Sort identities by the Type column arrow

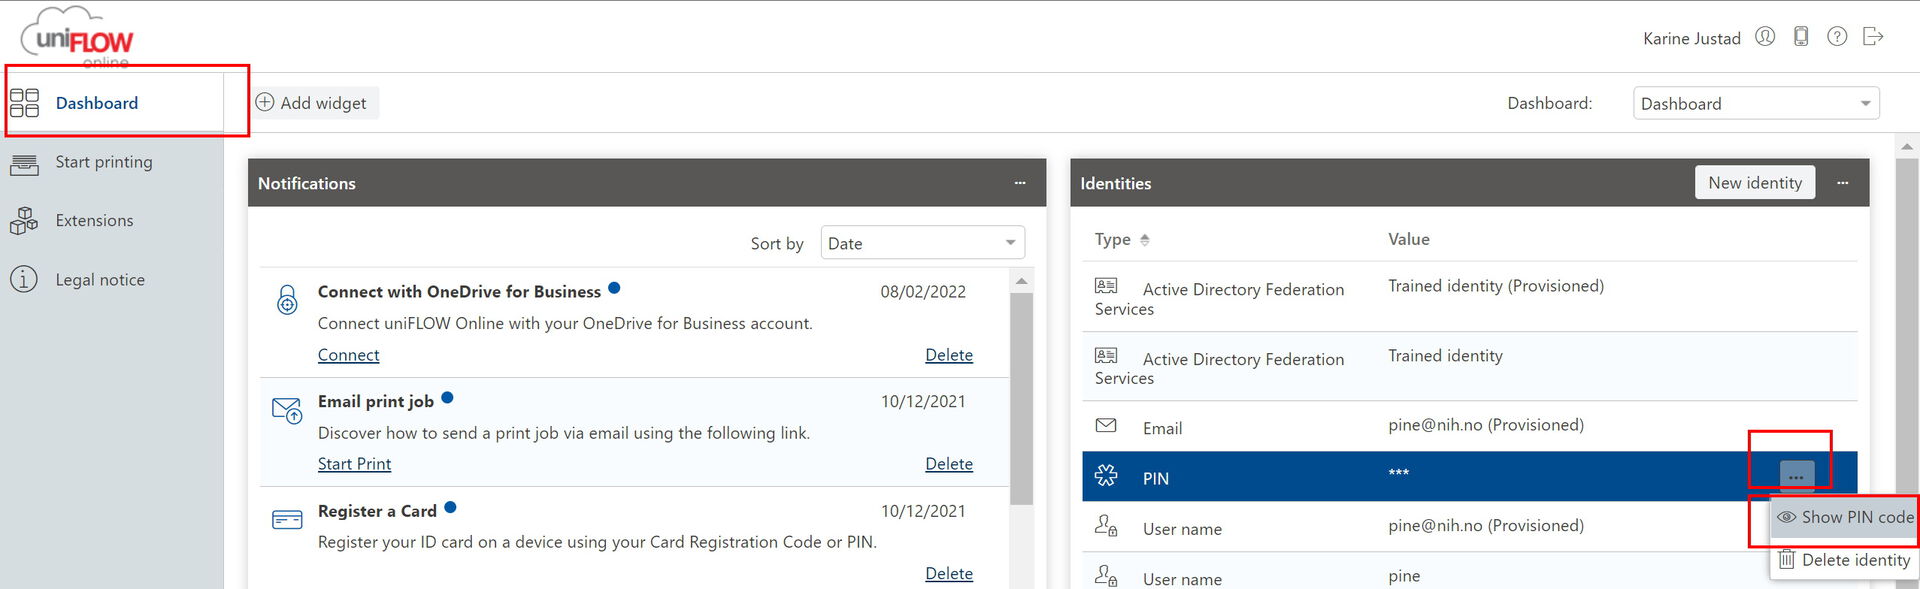1145,240
